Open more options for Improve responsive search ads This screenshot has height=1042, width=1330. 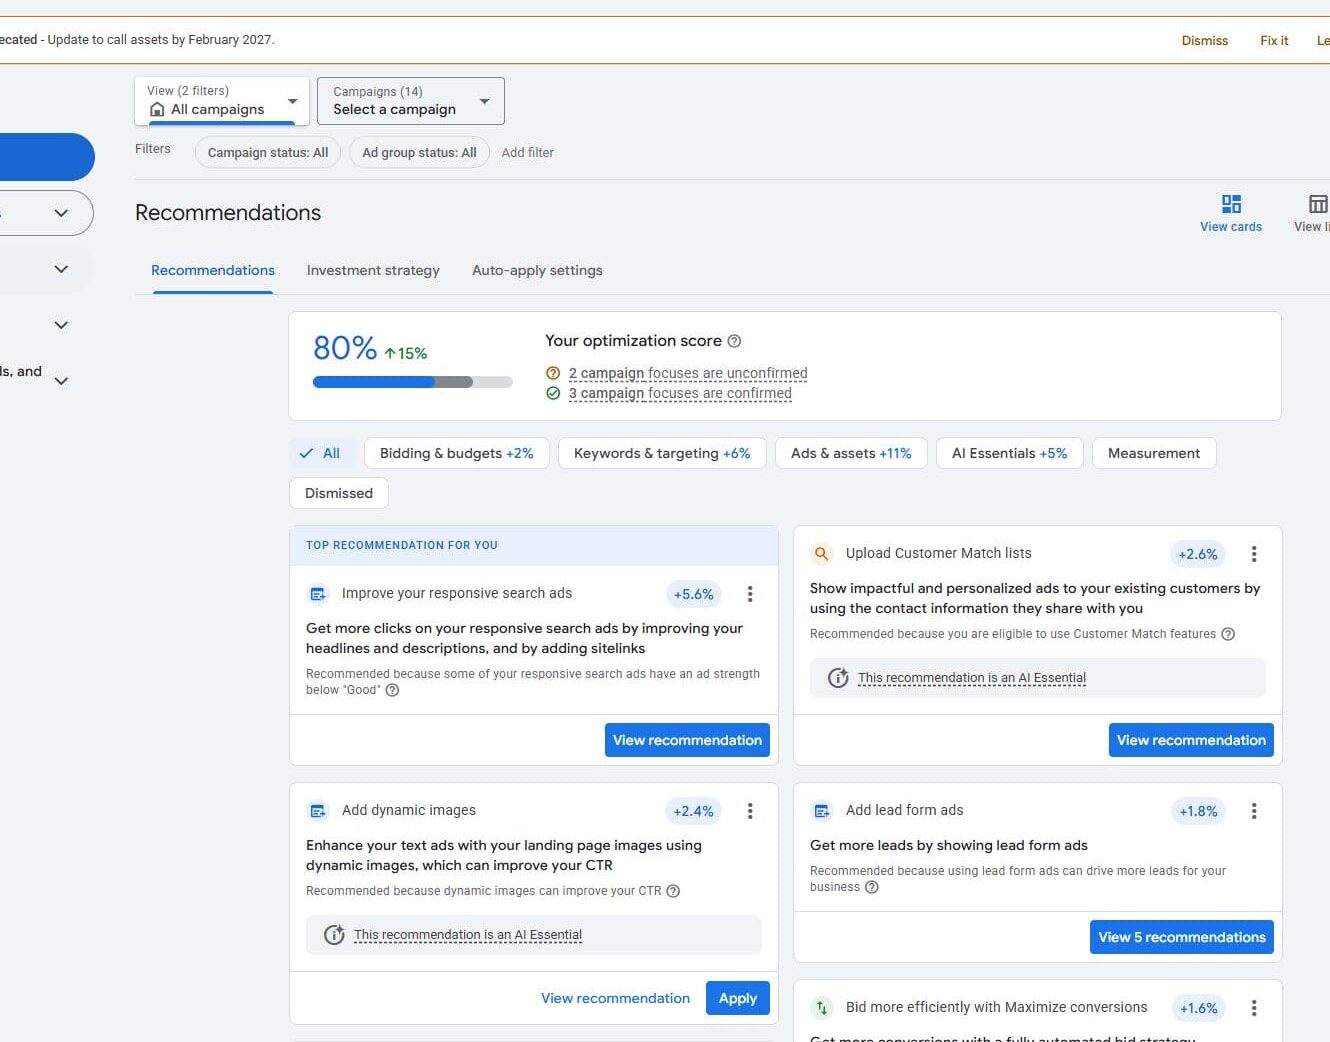(750, 594)
